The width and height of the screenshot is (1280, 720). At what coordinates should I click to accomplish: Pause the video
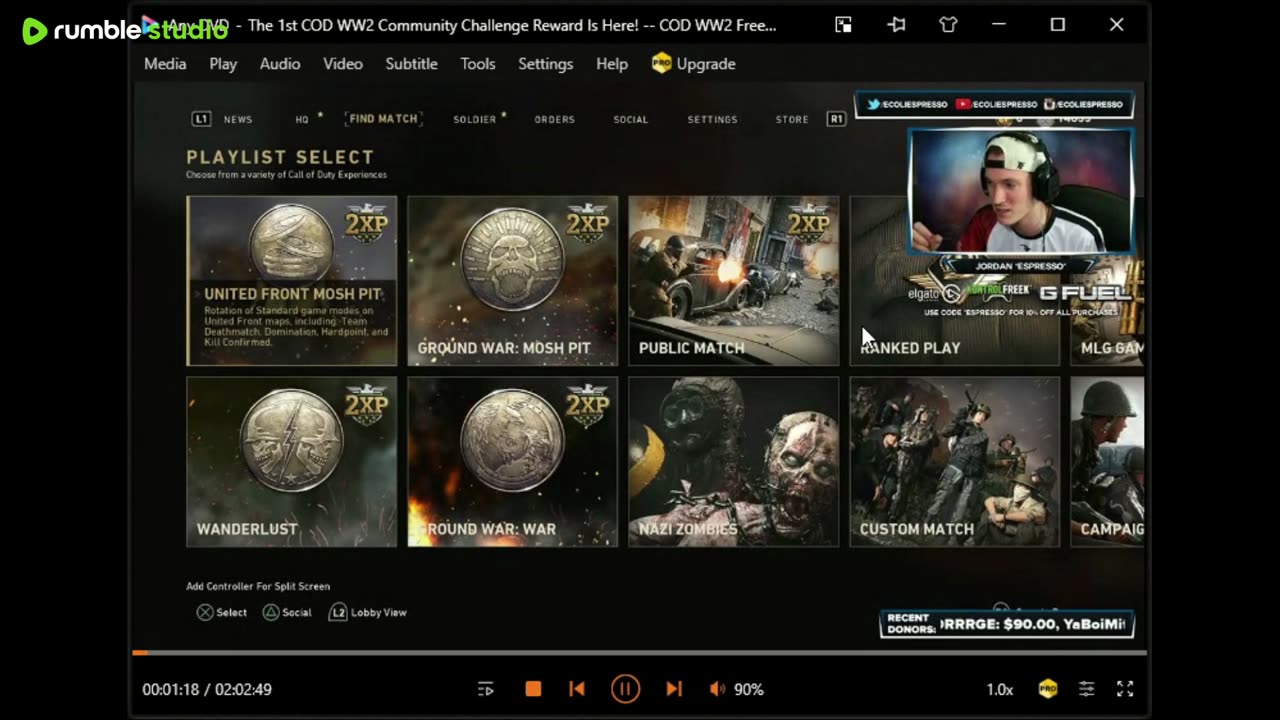[625, 689]
